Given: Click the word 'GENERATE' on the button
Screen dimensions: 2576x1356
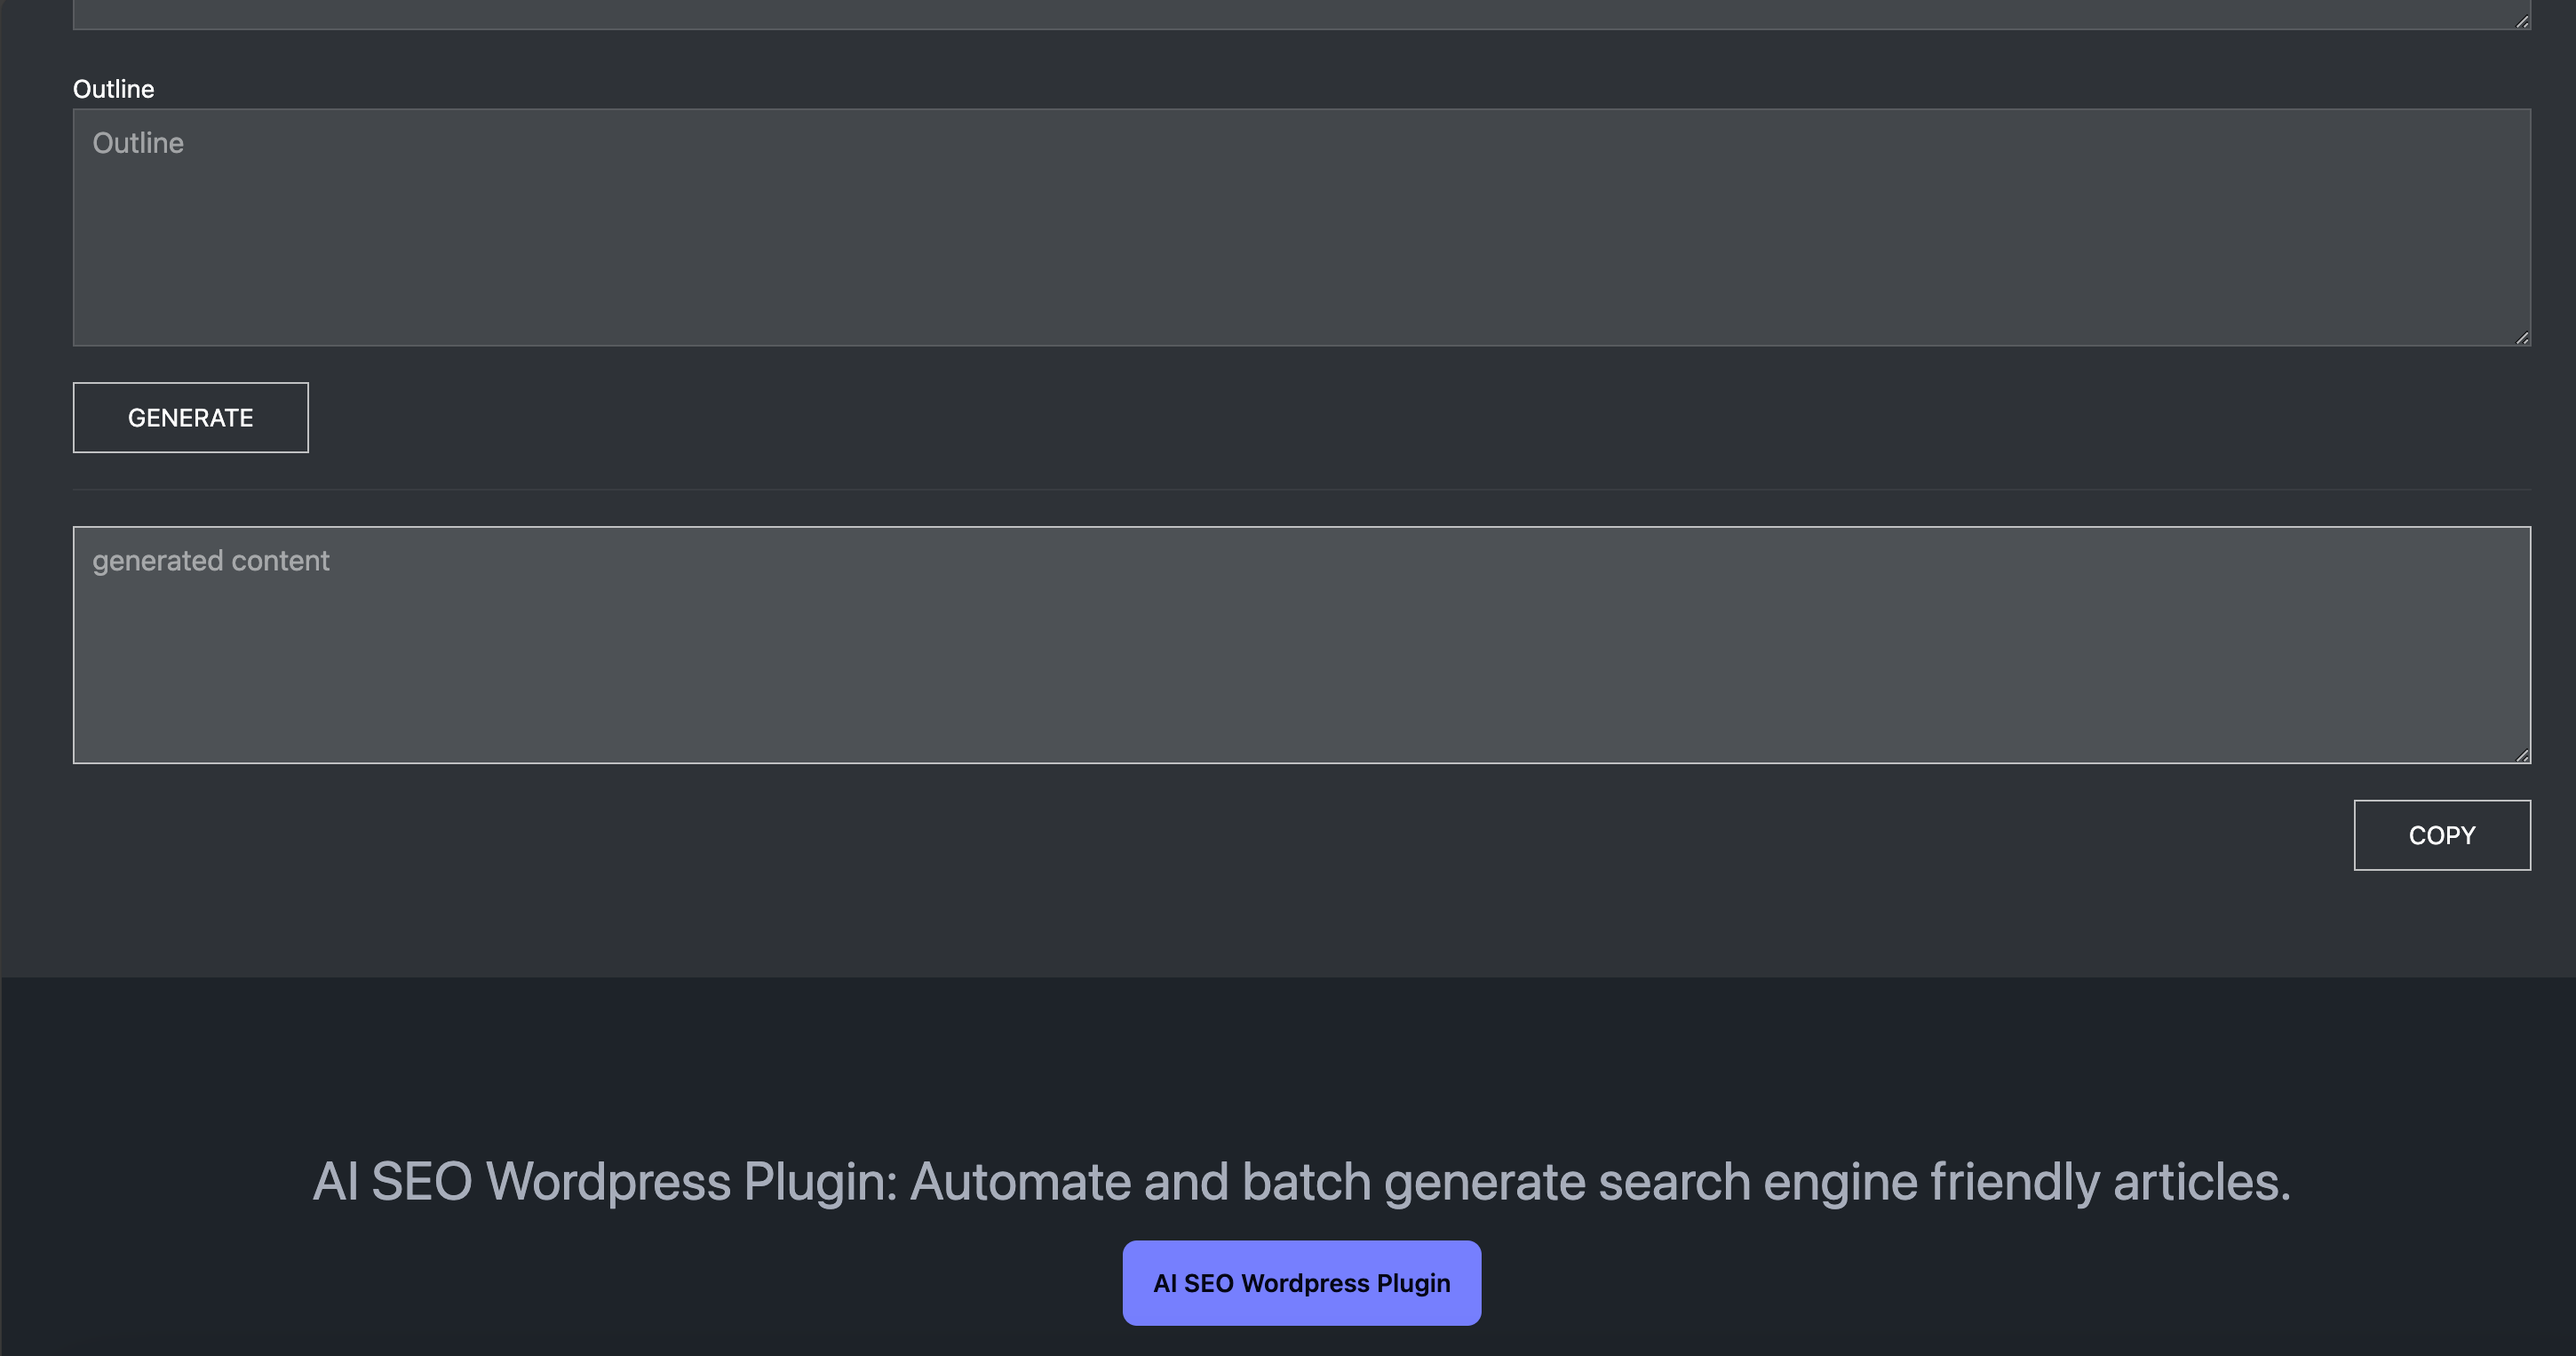Looking at the screenshot, I should pos(190,418).
